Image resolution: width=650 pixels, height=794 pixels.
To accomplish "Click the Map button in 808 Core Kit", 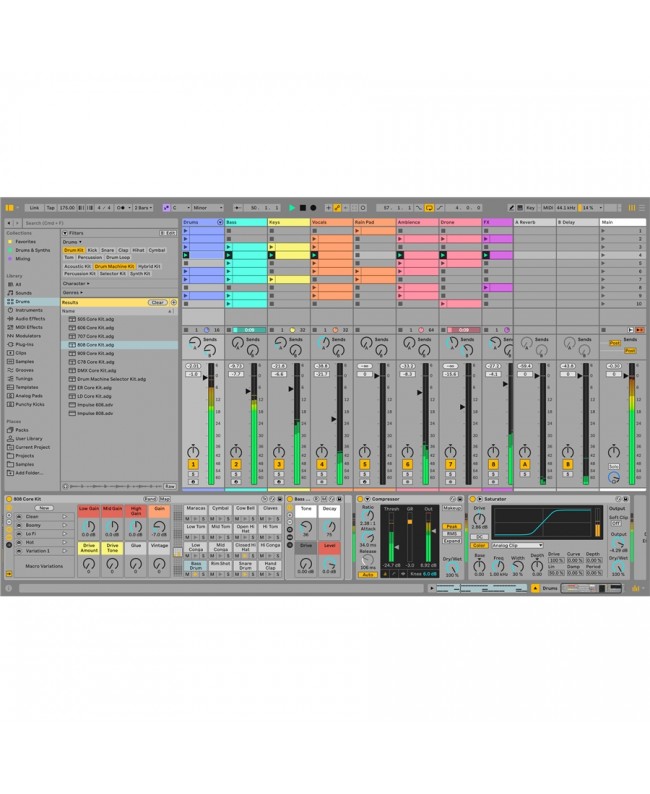I will coord(165,499).
